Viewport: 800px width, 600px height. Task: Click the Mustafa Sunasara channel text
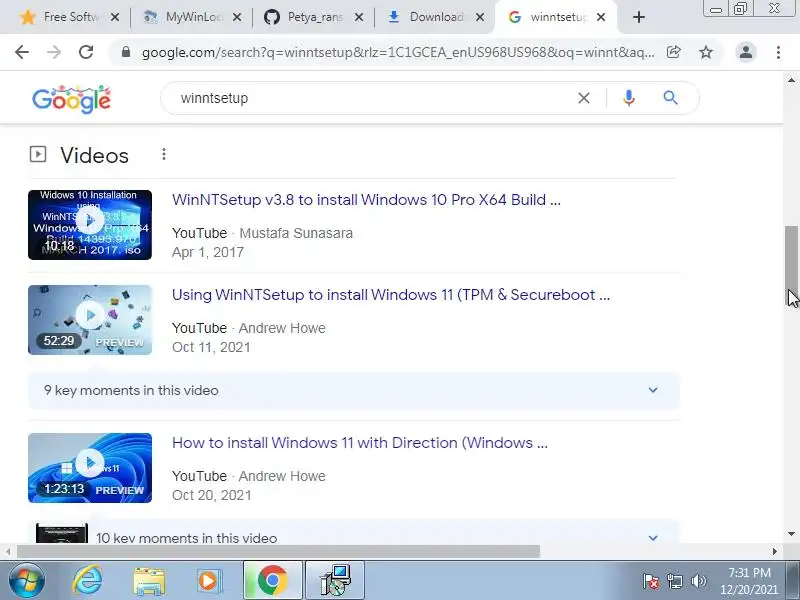pos(296,233)
